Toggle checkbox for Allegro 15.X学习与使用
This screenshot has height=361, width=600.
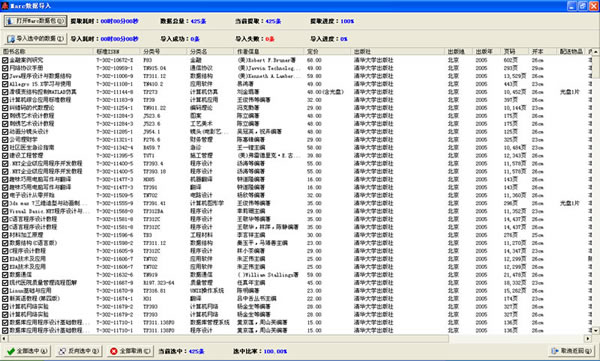5,84
